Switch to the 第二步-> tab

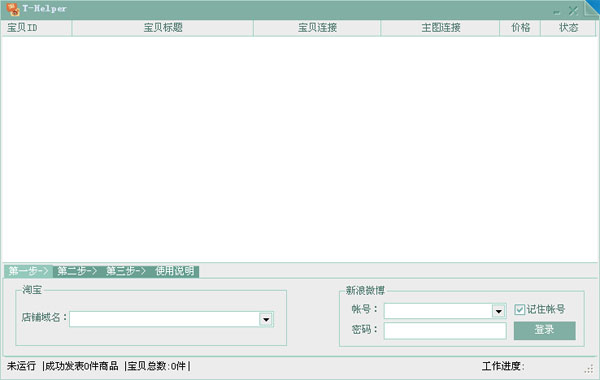coord(77,271)
